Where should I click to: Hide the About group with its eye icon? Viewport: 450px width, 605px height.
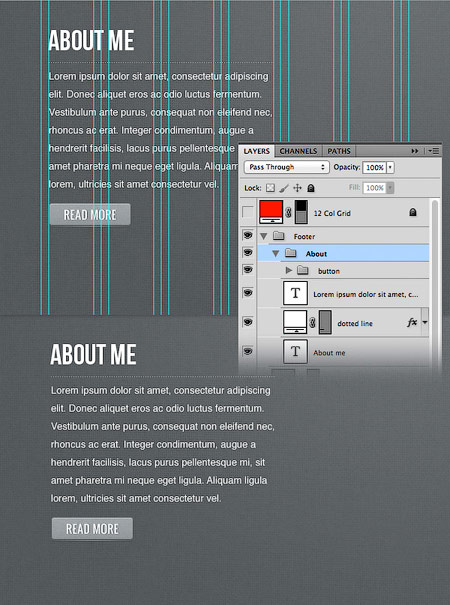(248, 252)
